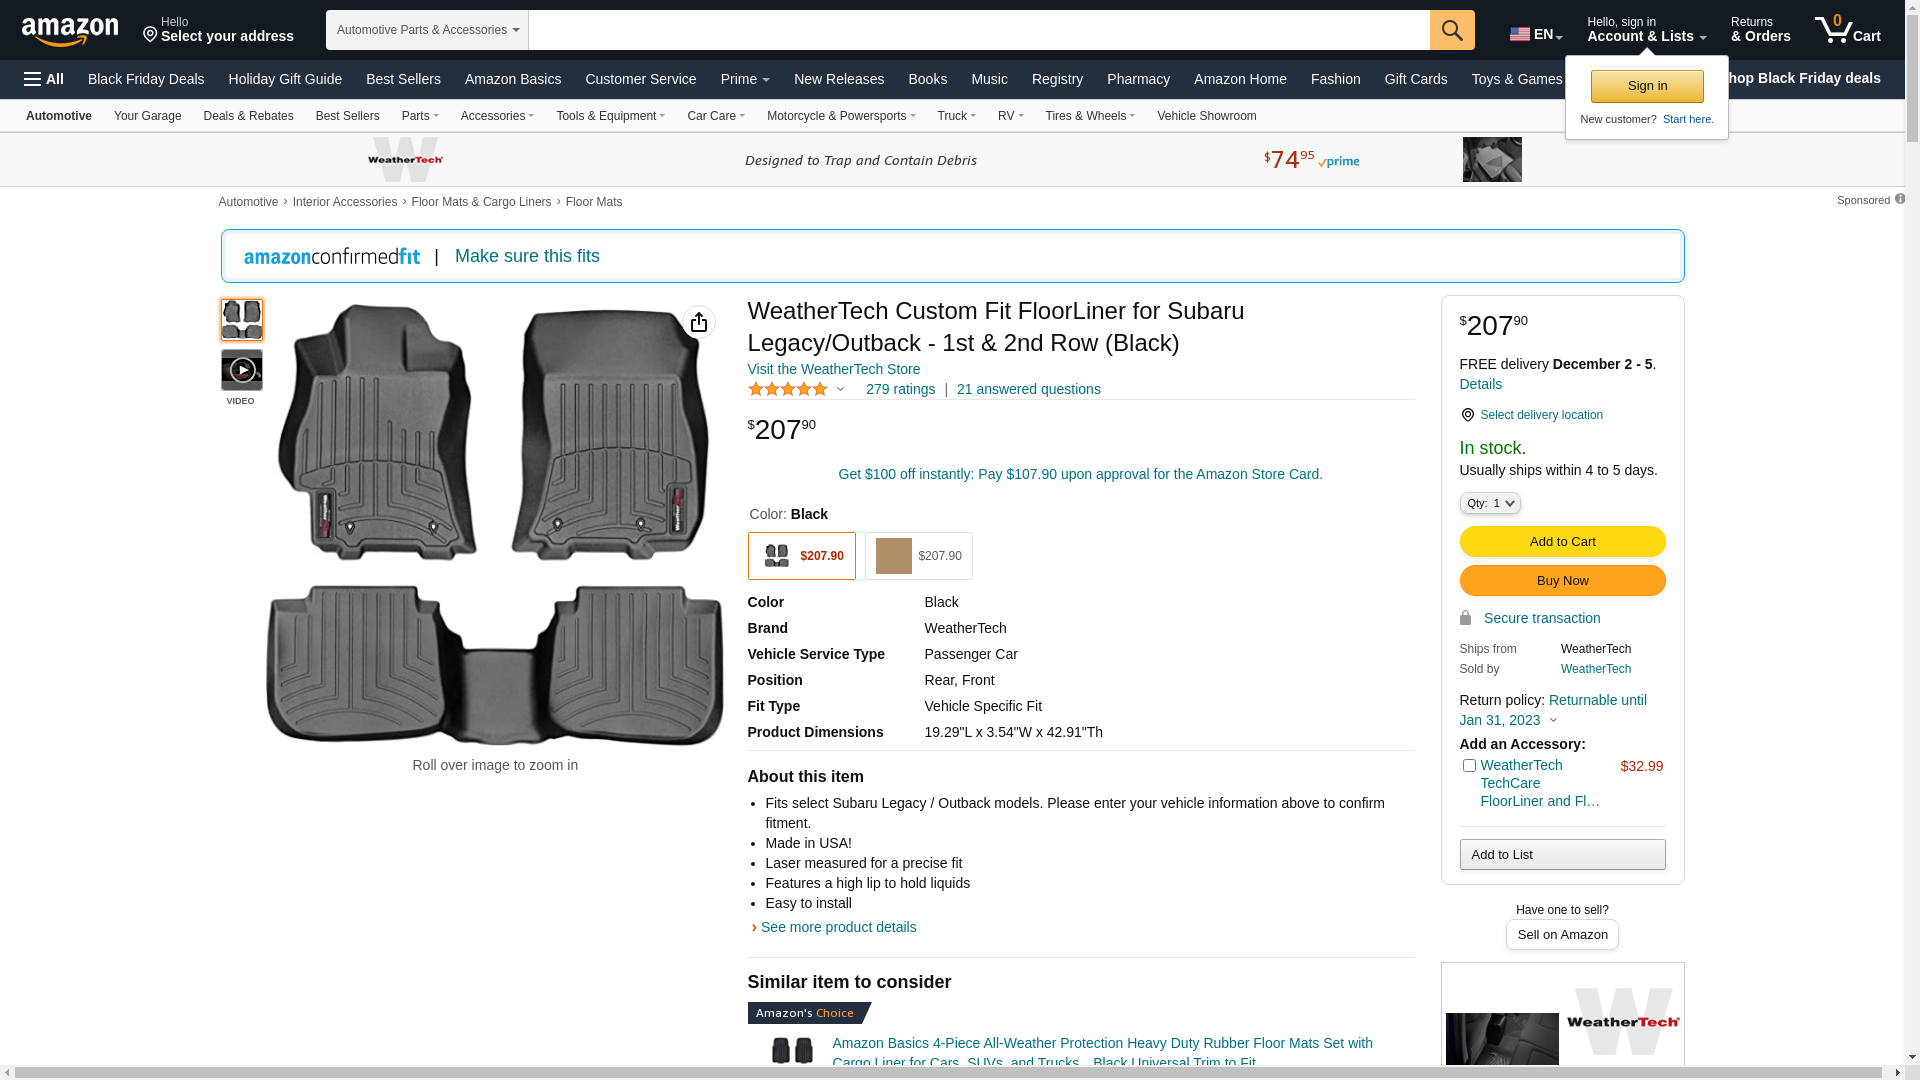Go to Black Friday Deals tab
This screenshot has height=1080, width=1920.
coord(146,79)
